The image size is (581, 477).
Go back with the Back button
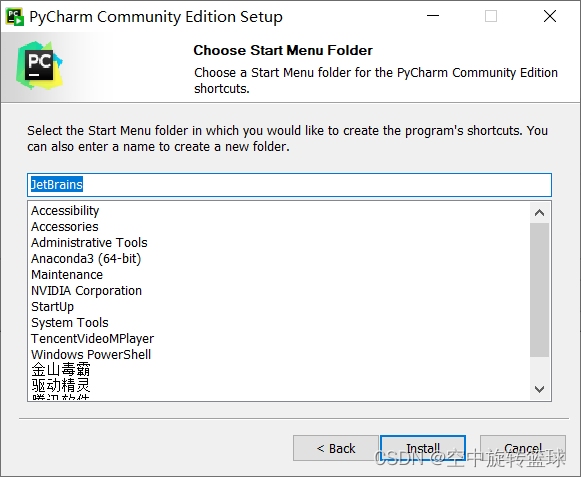click(336, 448)
